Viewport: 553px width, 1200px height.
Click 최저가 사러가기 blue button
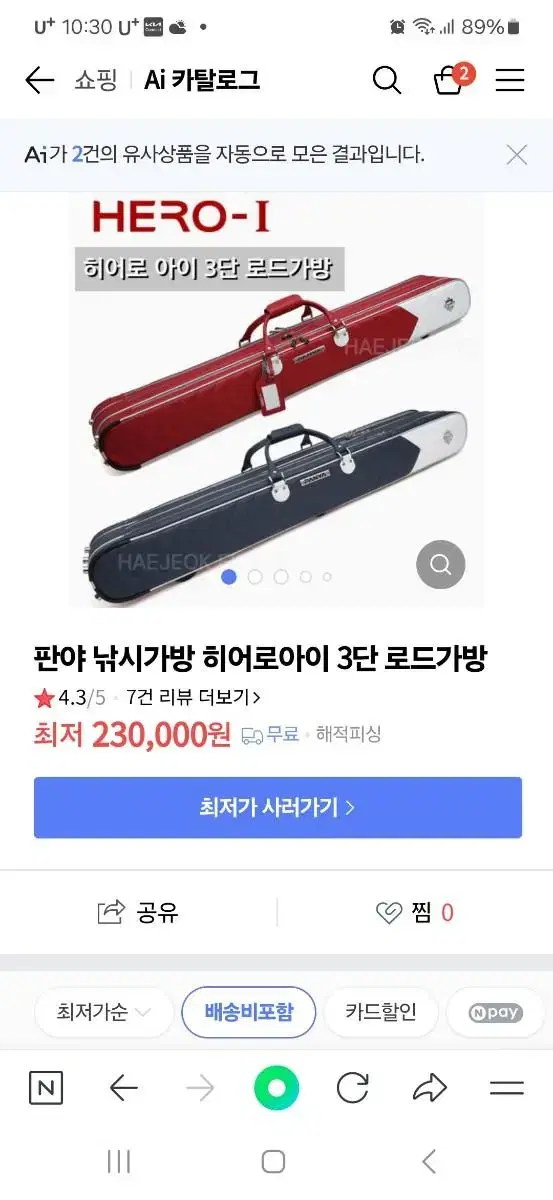coord(278,807)
